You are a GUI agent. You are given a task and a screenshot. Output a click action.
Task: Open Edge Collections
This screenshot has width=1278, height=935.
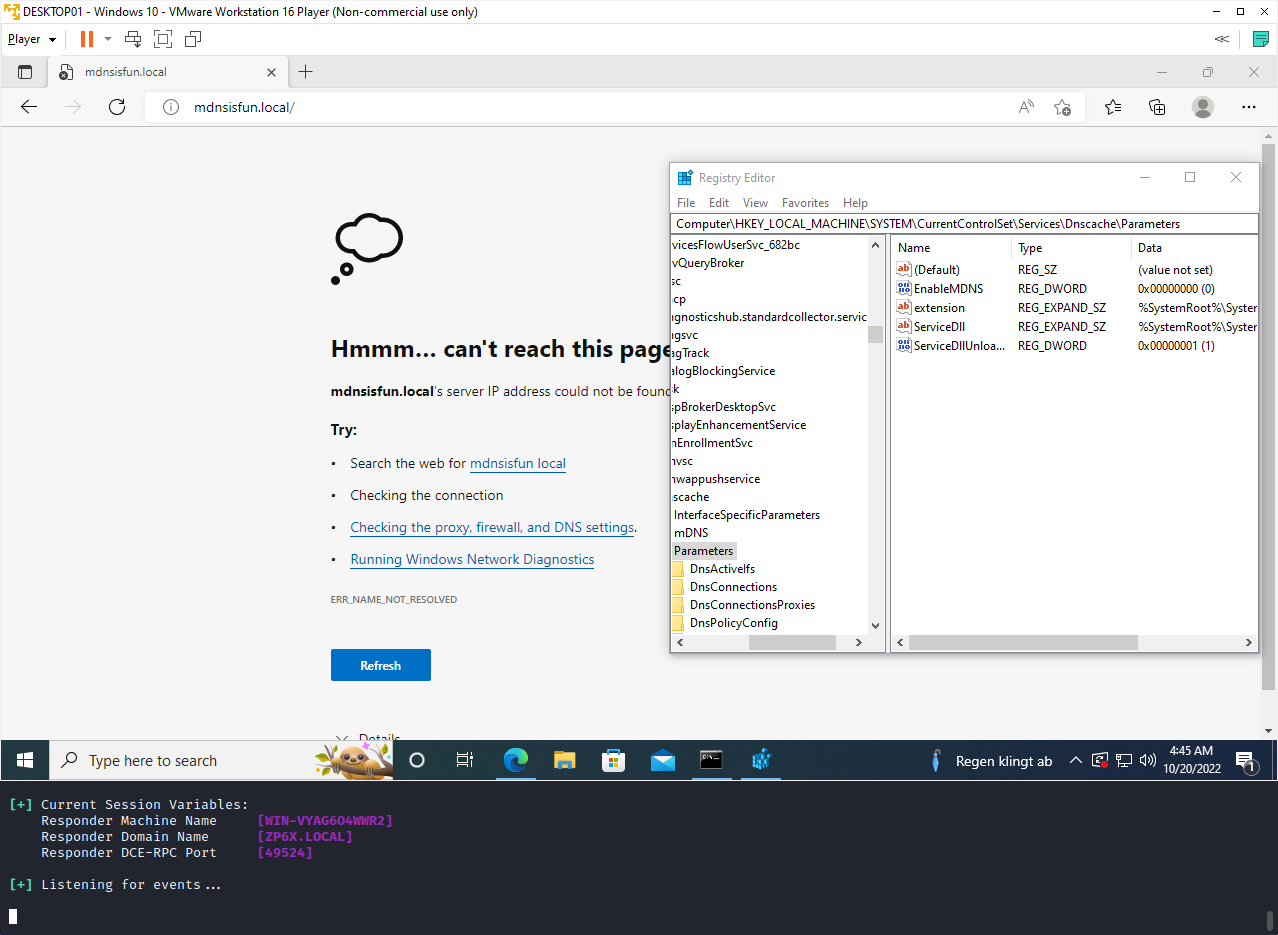(1157, 107)
